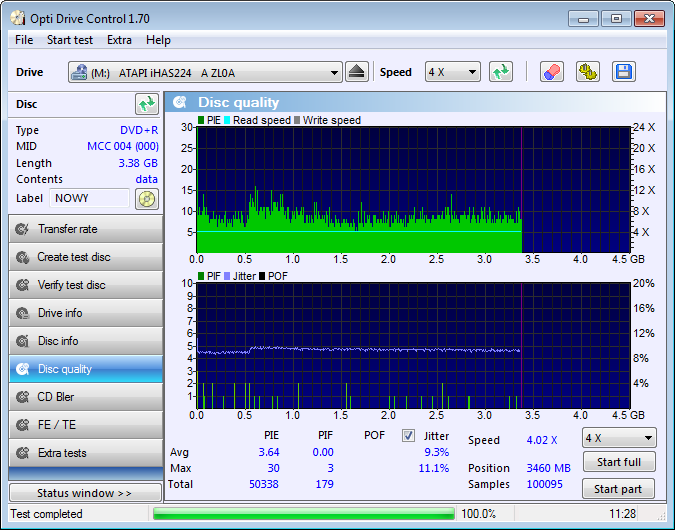Click Read speed cyan legend swatch
The image size is (675, 530).
227,120
